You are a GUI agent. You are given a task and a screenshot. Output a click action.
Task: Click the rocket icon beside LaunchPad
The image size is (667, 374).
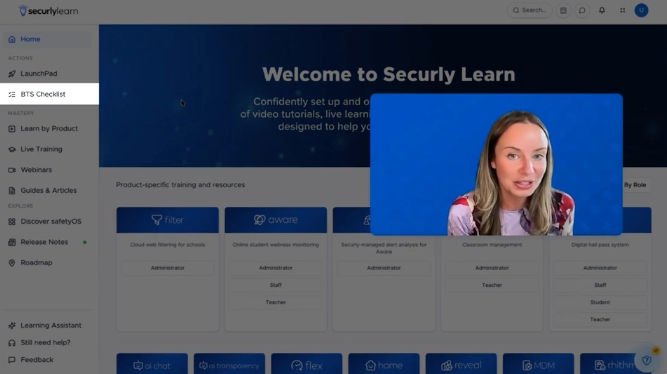(12, 74)
